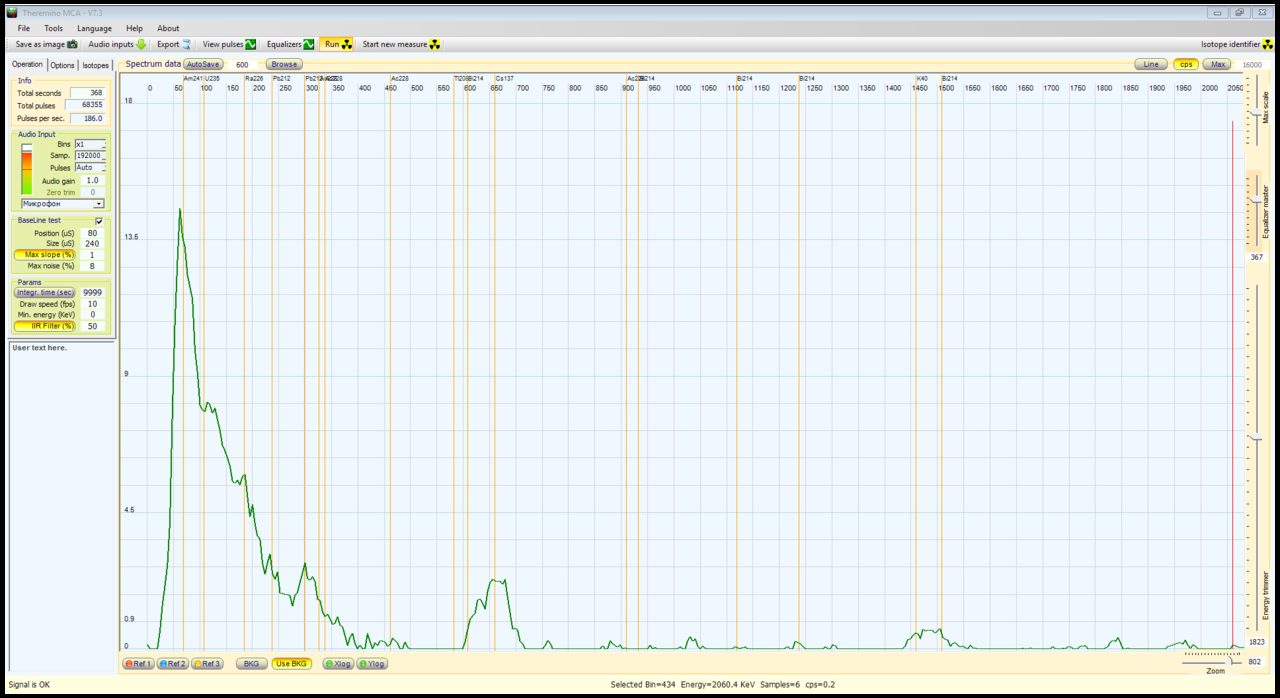Switch to the Isotopes tab
This screenshot has height=698, width=1280.
coord(96,65)
